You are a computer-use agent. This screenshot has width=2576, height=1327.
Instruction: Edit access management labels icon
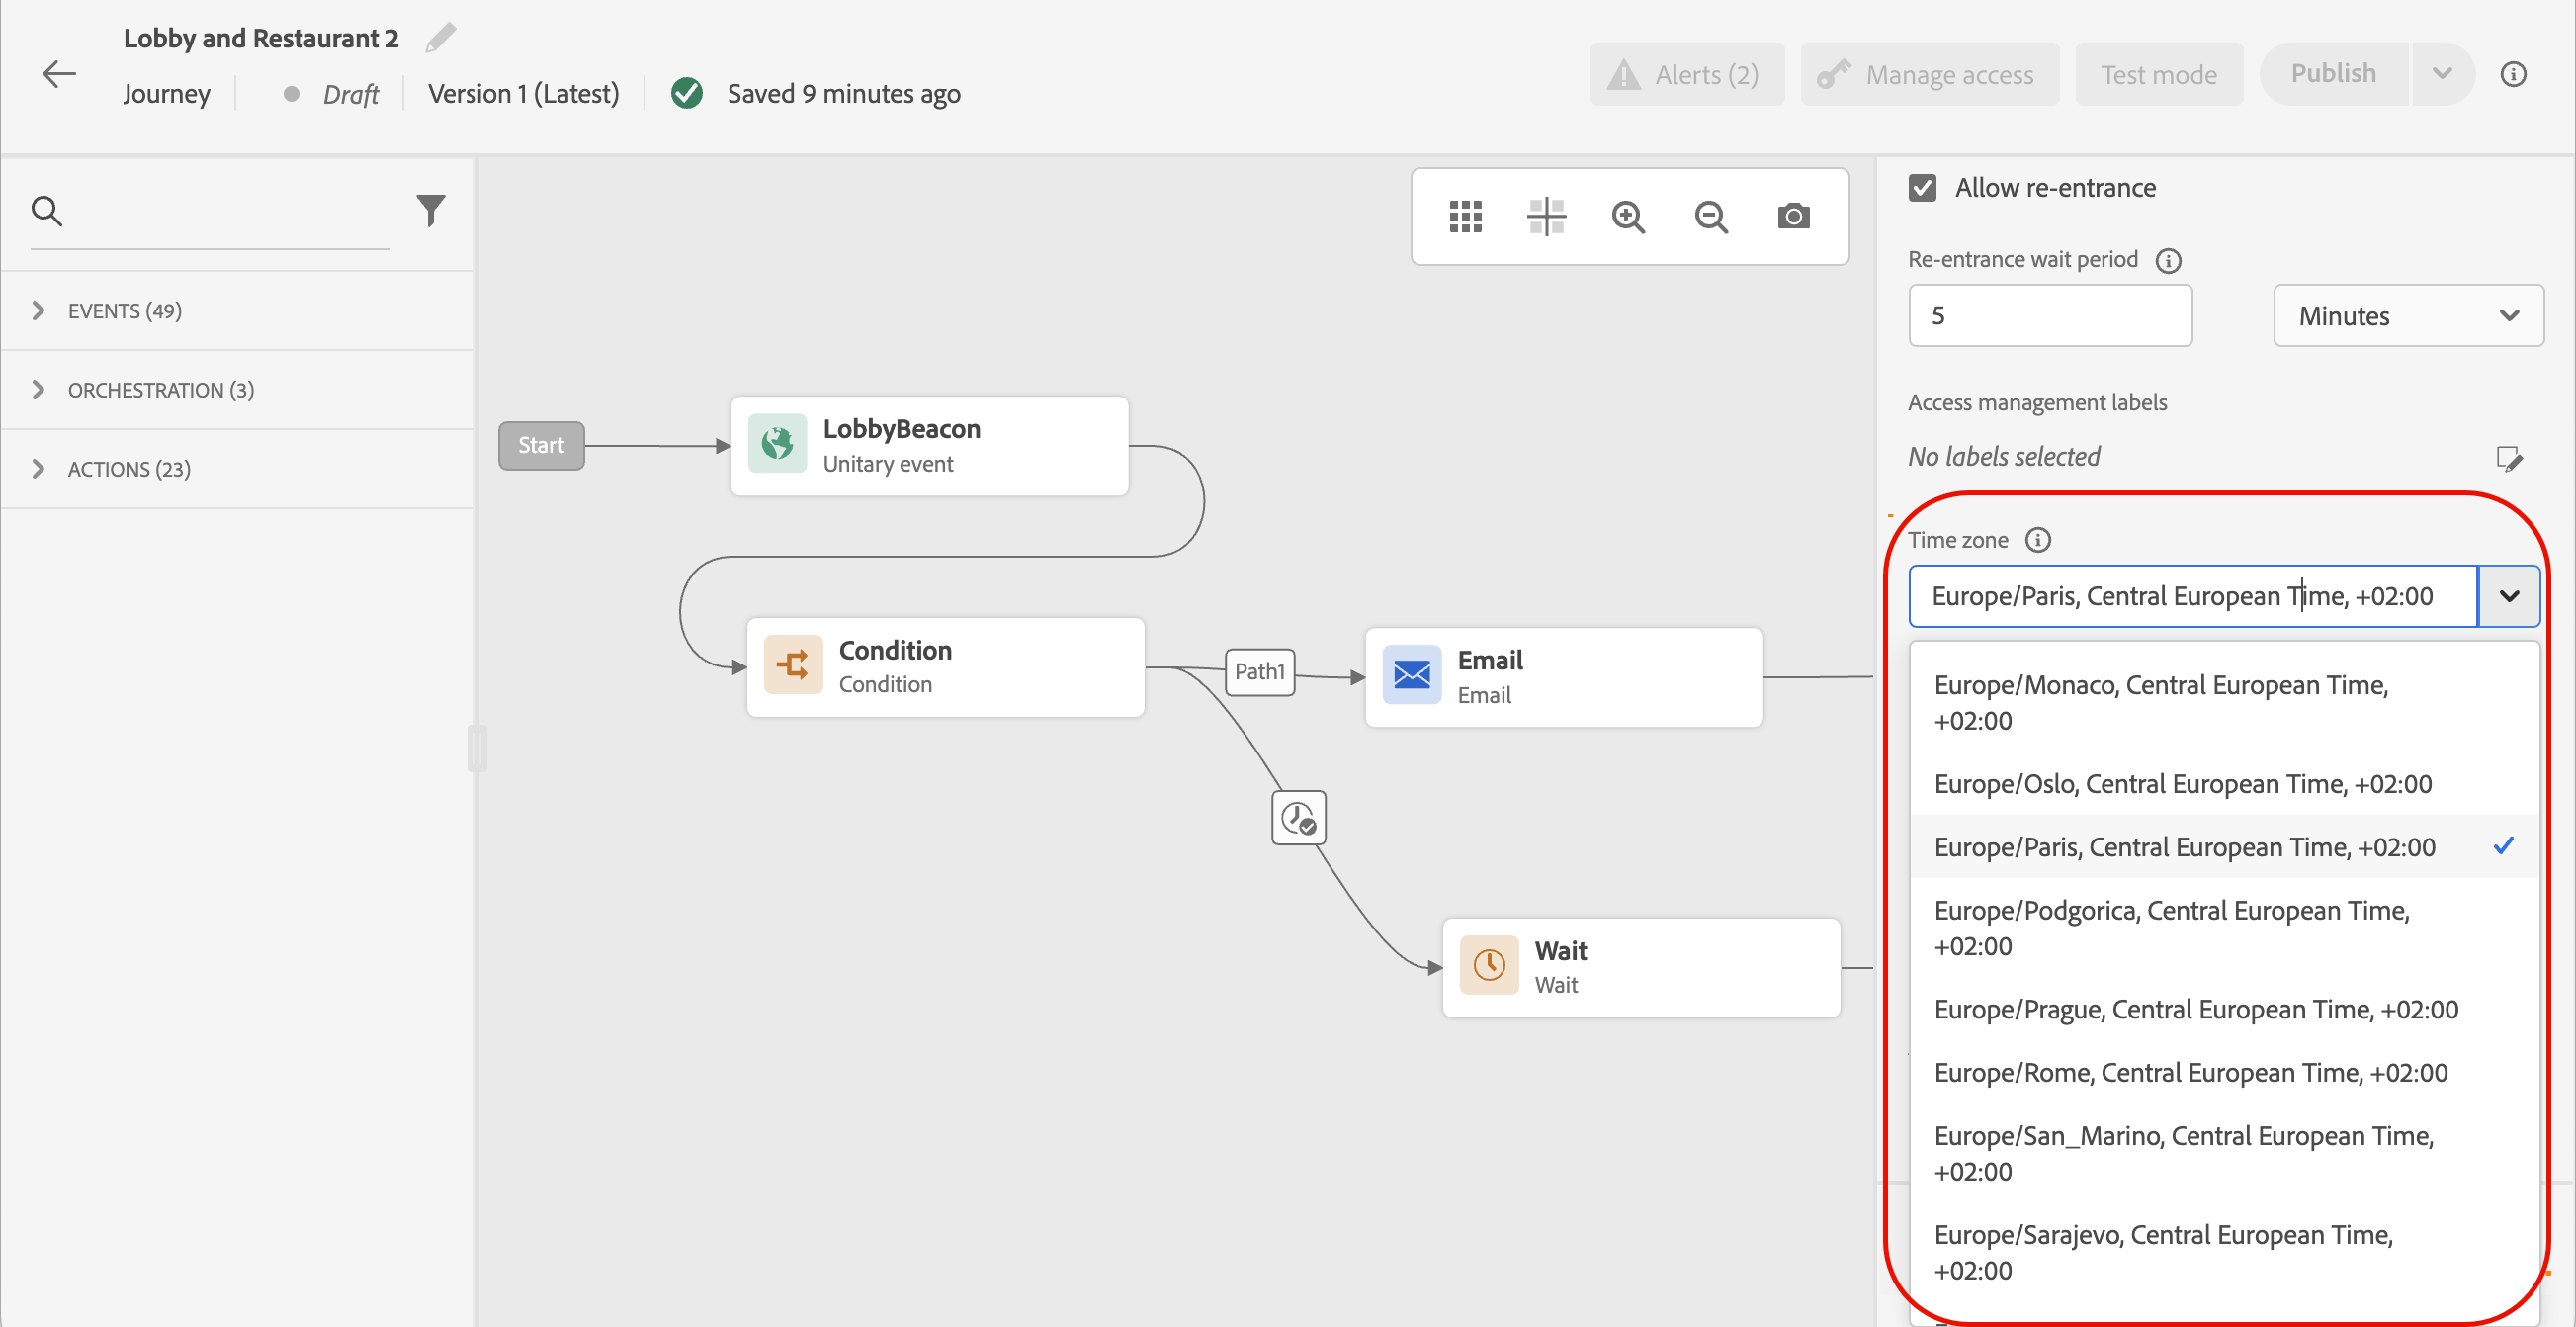(2508, 458)
